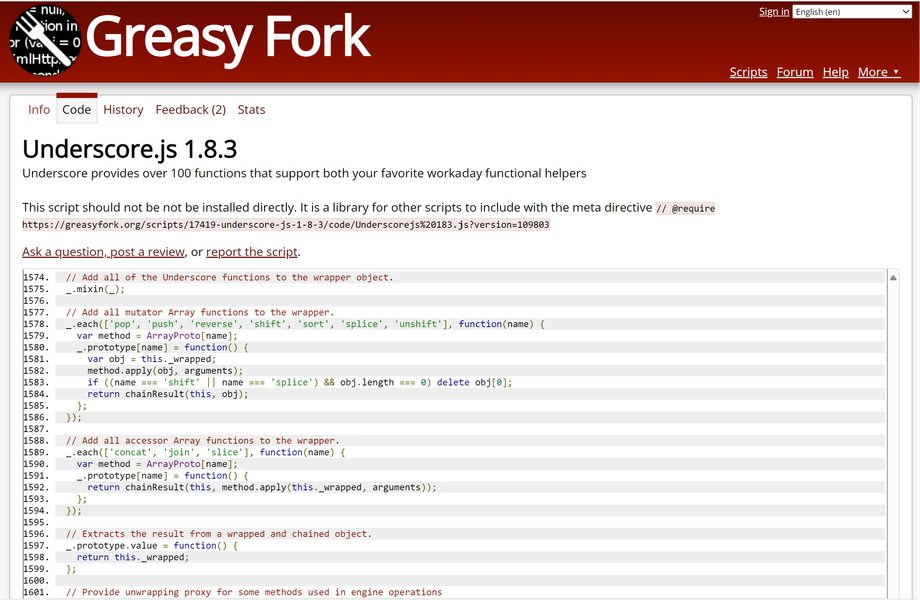
Task: Click line 1592 returning method.apply of this._wrapped
Action: [x=262, y=487]
